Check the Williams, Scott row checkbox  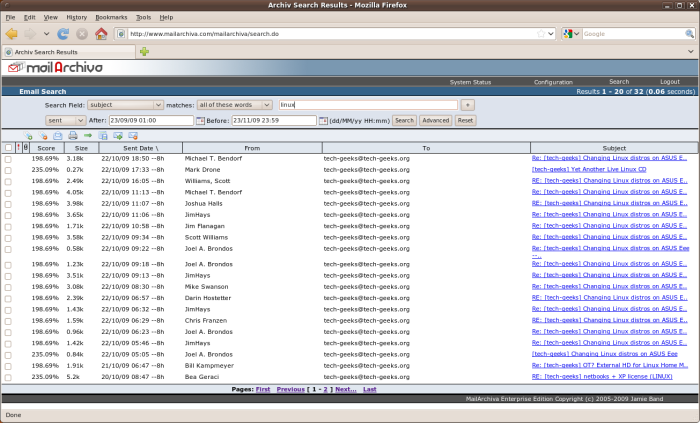pos(8,182)
